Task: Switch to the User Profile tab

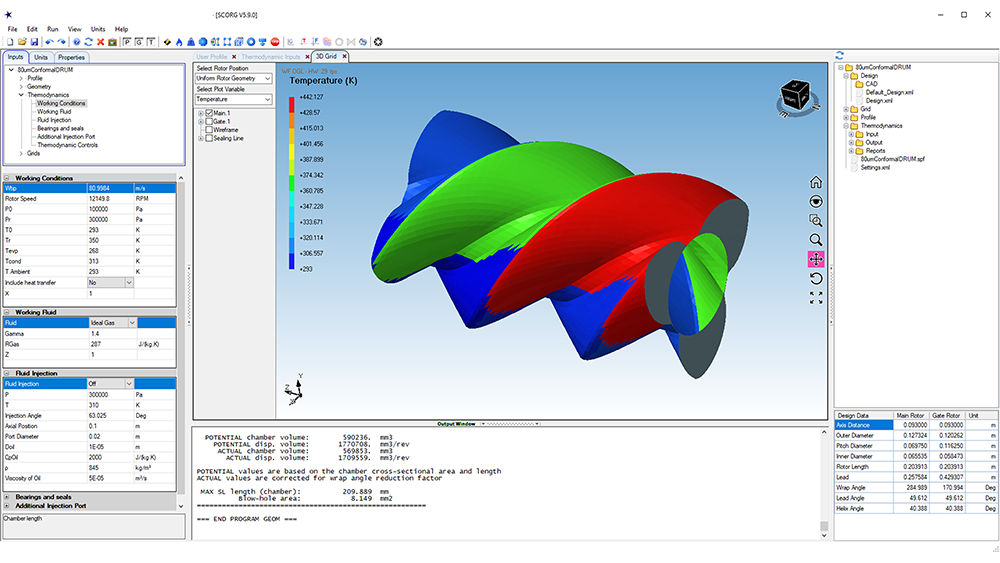Action: coord(211,57)
